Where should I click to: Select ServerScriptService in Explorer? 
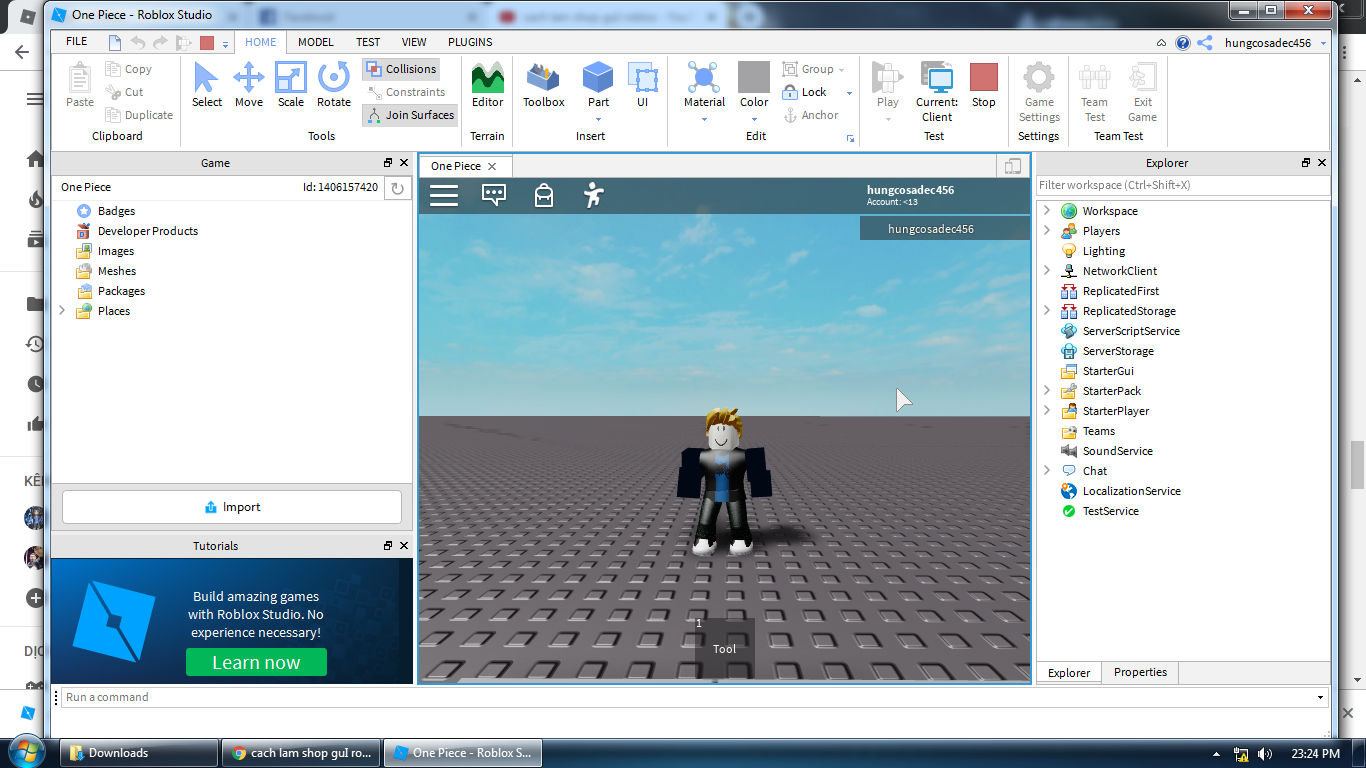pyautogui.click(x=1131, y=331)
